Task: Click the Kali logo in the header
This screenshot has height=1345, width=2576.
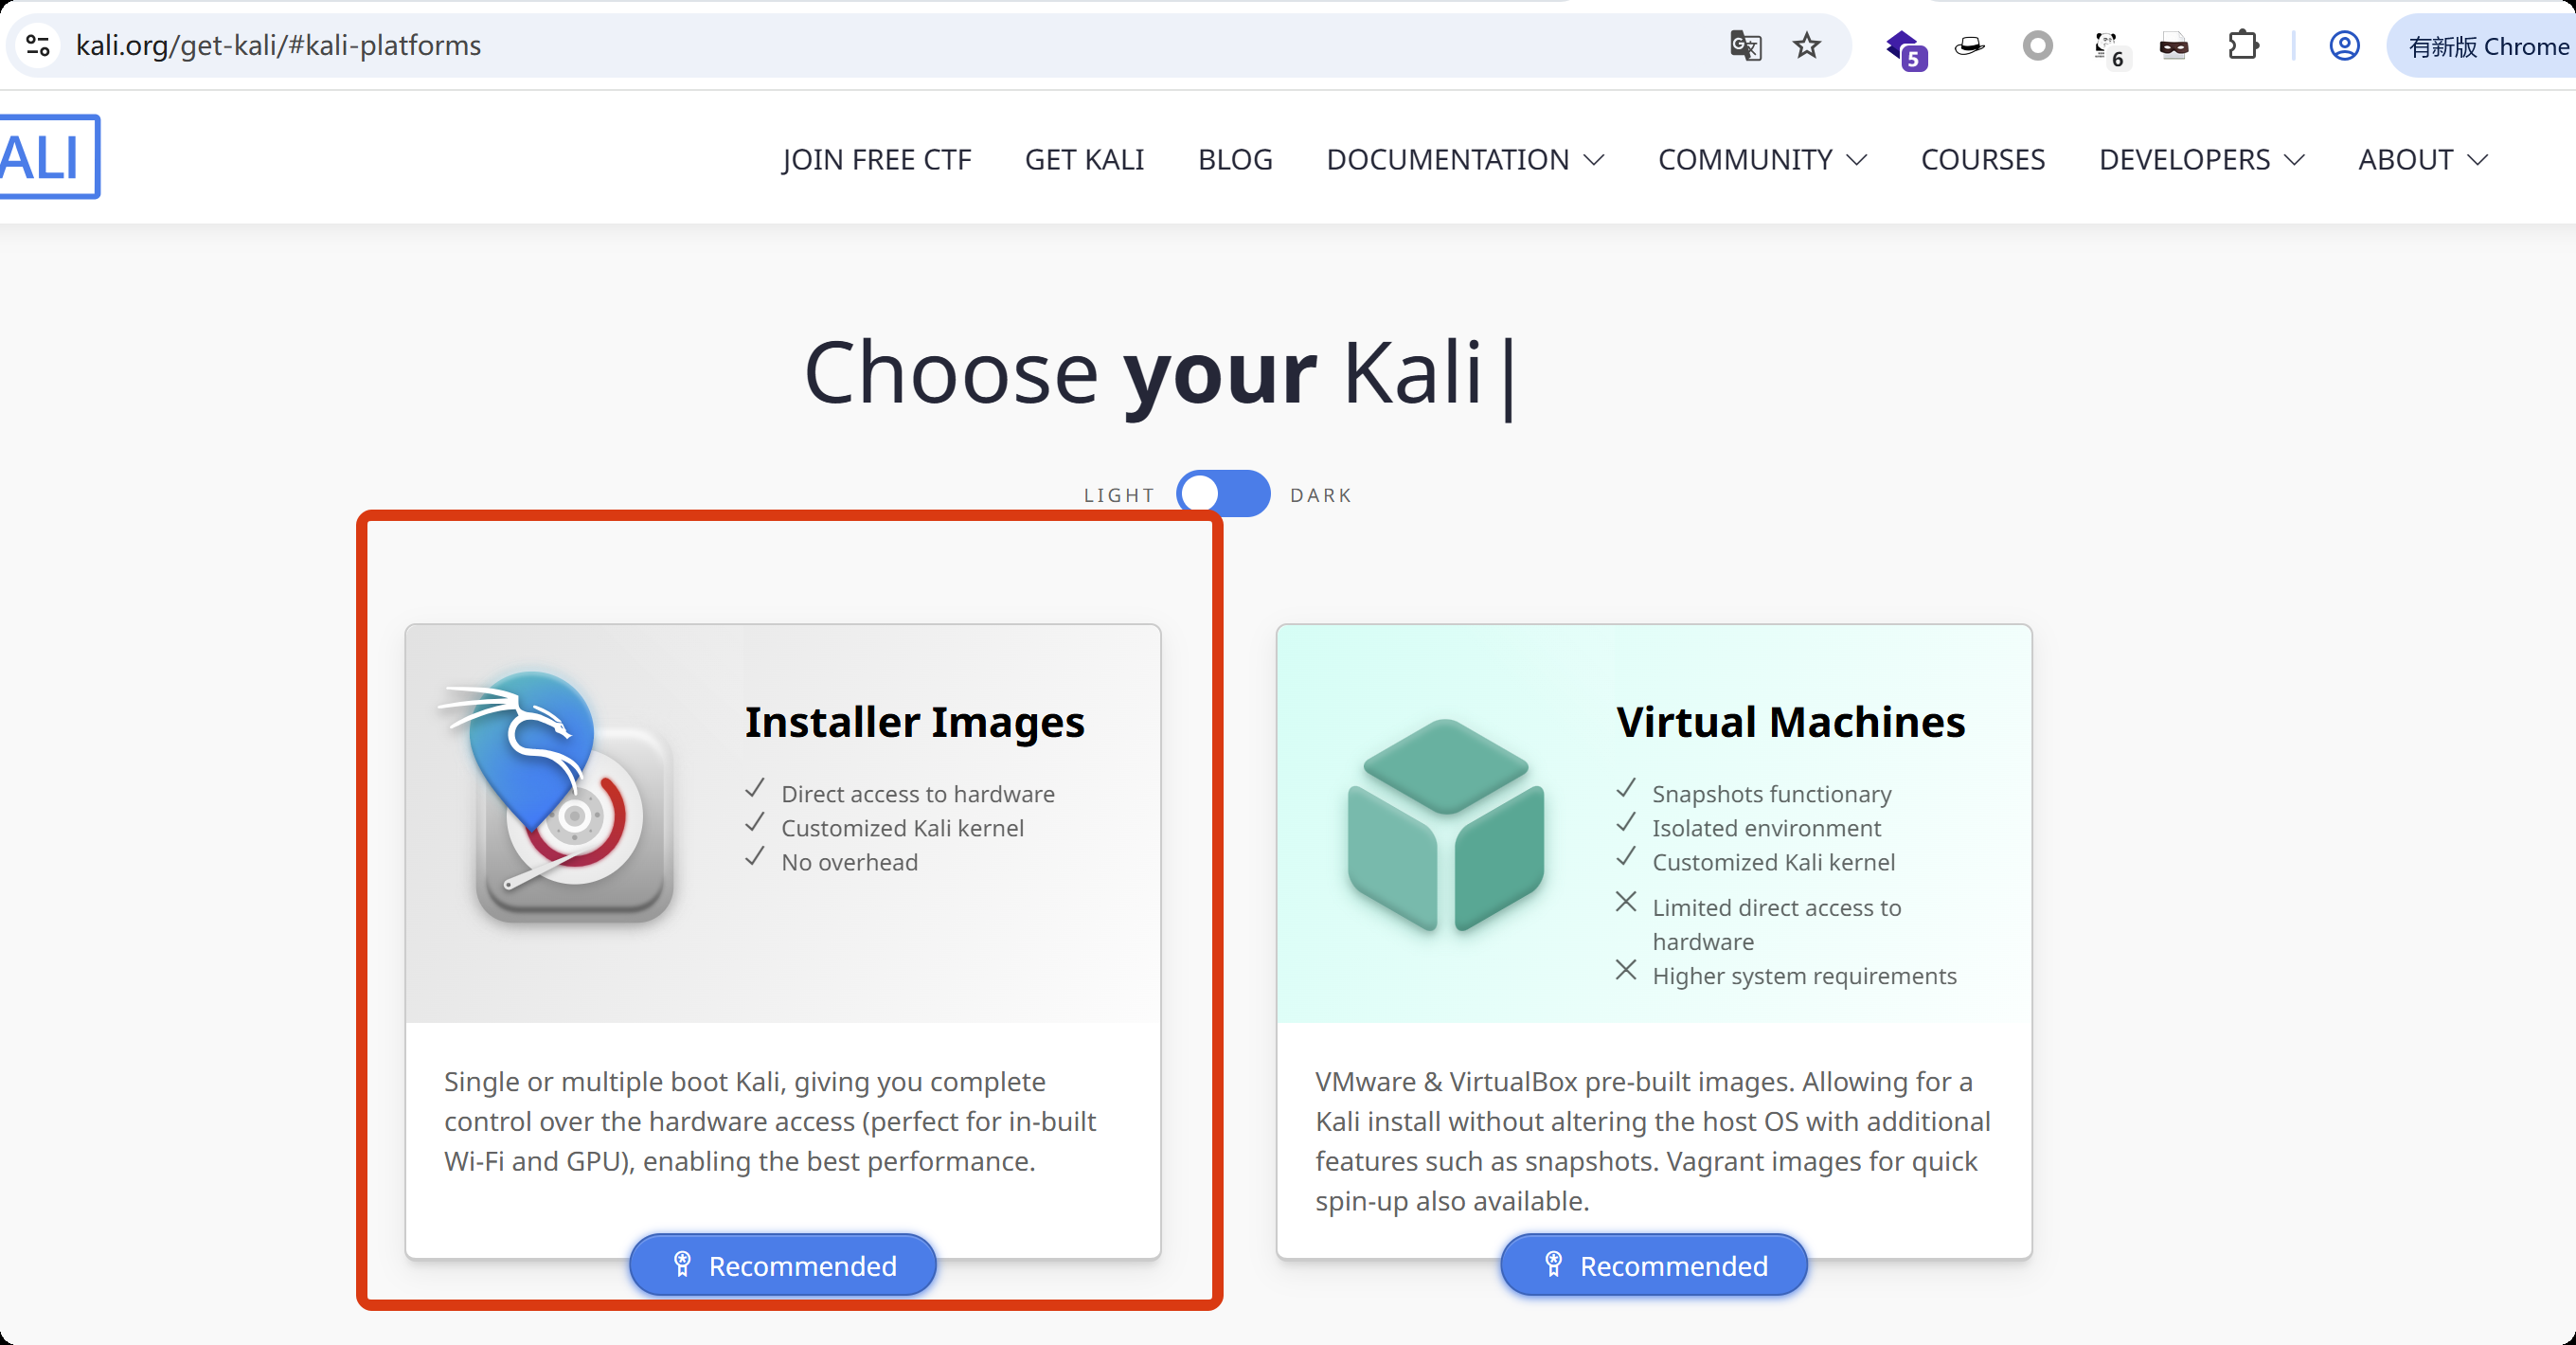Action: pos(48,157)
